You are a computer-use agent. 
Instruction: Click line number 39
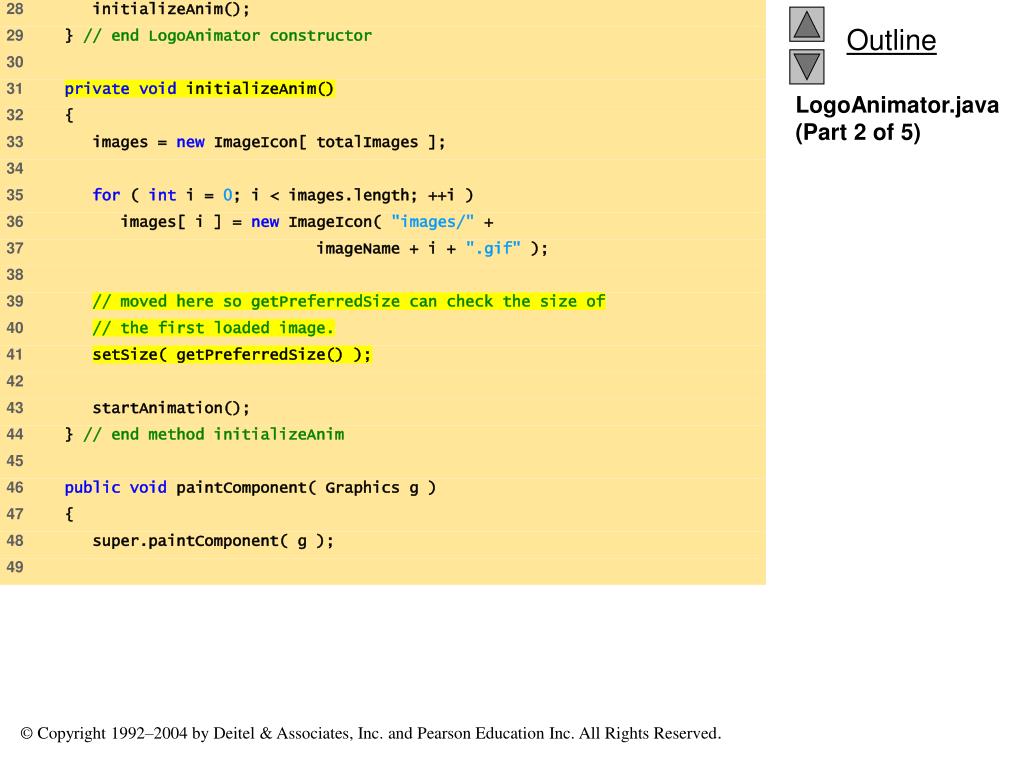pos(15,302)
